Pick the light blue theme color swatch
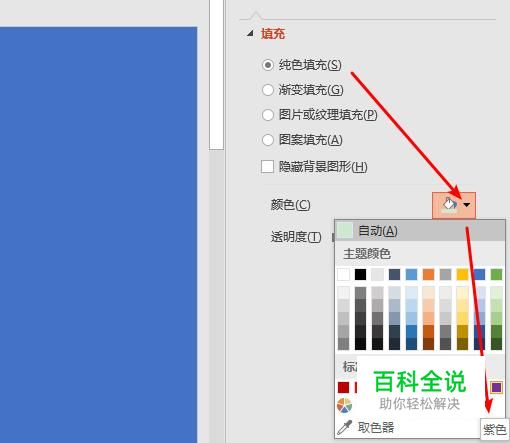Viewport: 510px width, 443px height. [411, 275]
